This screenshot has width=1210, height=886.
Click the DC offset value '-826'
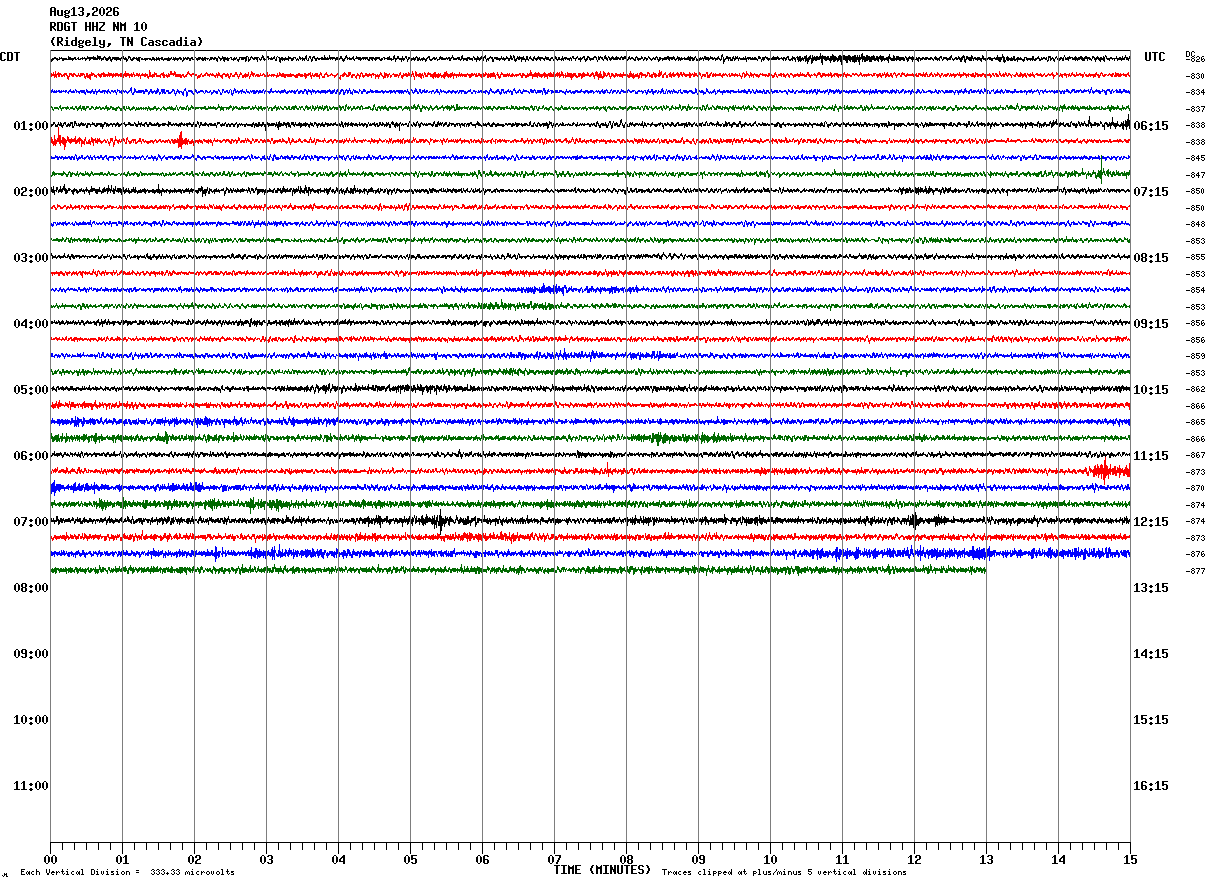tap(1196, 59)
